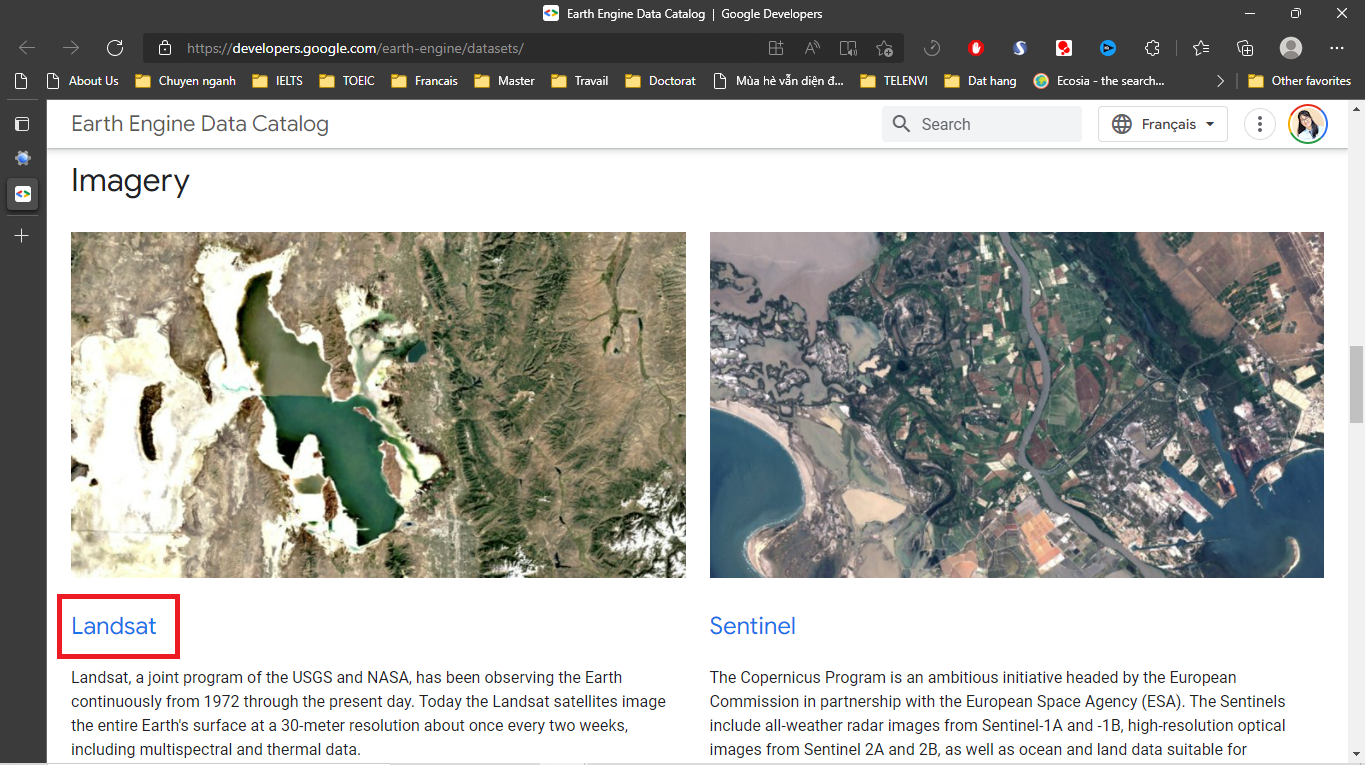The image size is (1365, 765).
Task: Open the red-and-white extension icon
Action: point(1064,48)
